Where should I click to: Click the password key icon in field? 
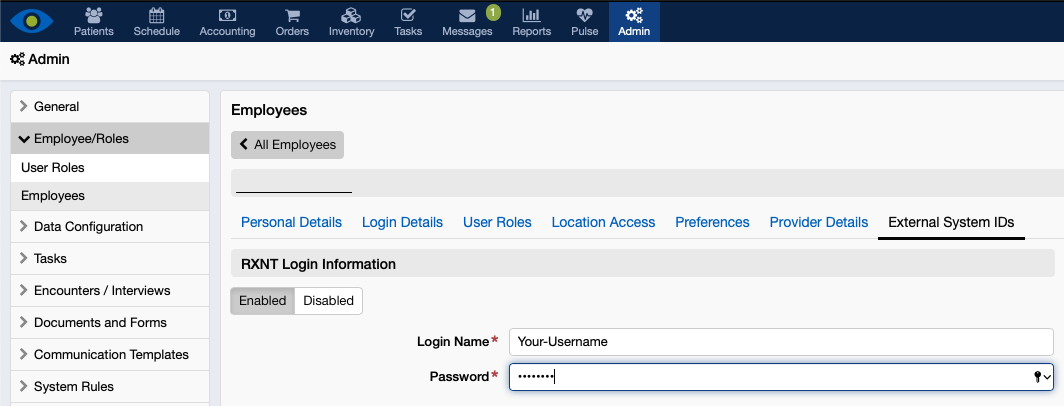click(x=1040, y=376)
